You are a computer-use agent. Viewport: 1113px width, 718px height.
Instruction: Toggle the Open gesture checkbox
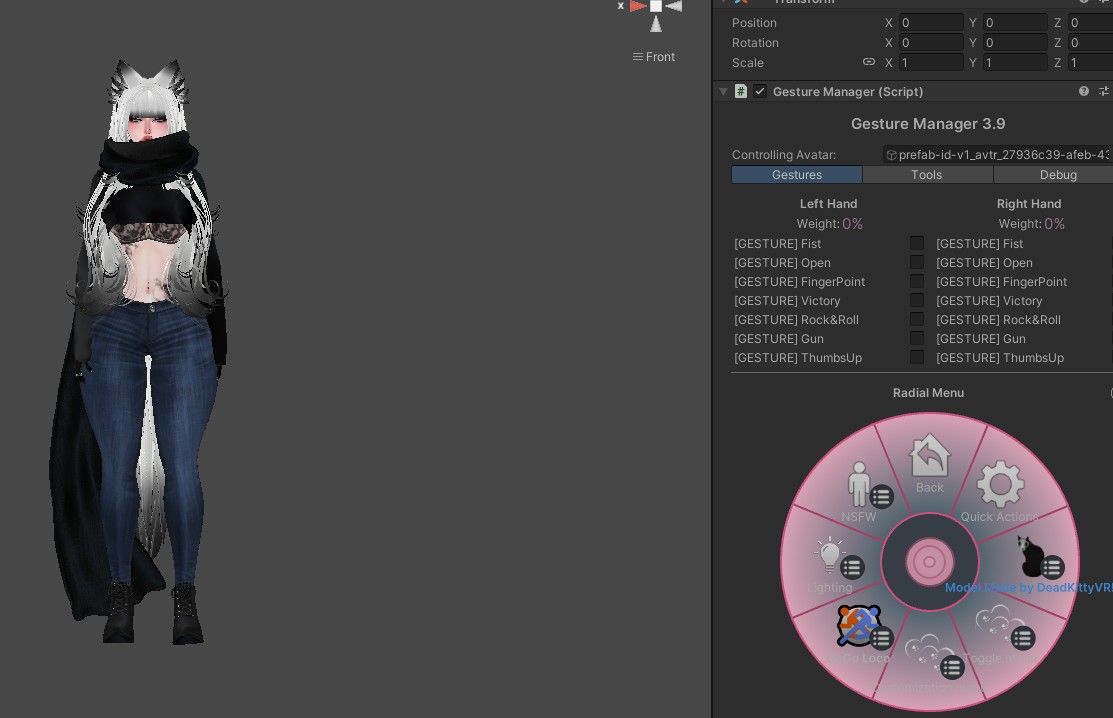[x=917, y=263]
